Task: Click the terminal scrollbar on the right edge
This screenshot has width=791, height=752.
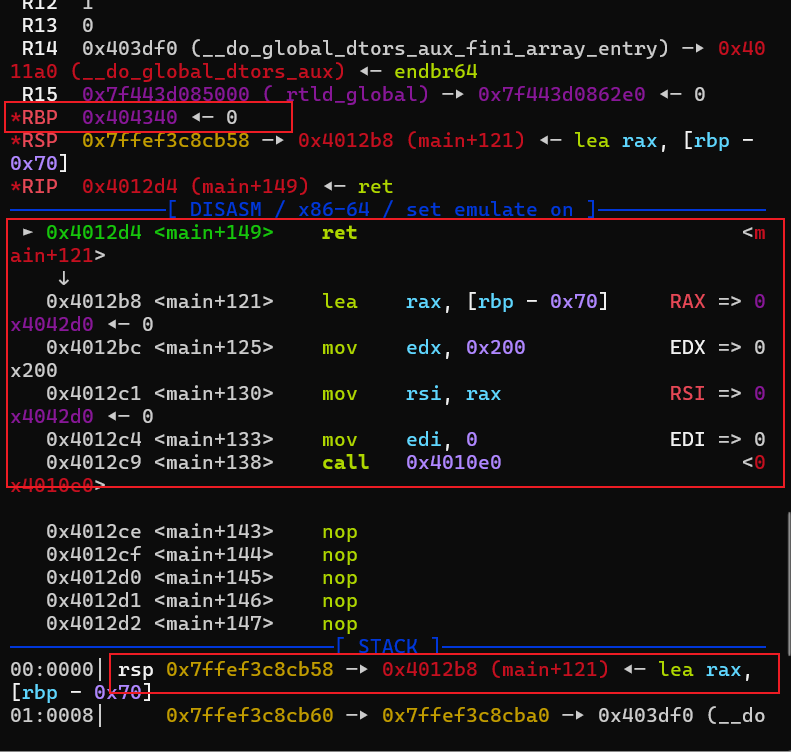Action: [788, 585]
